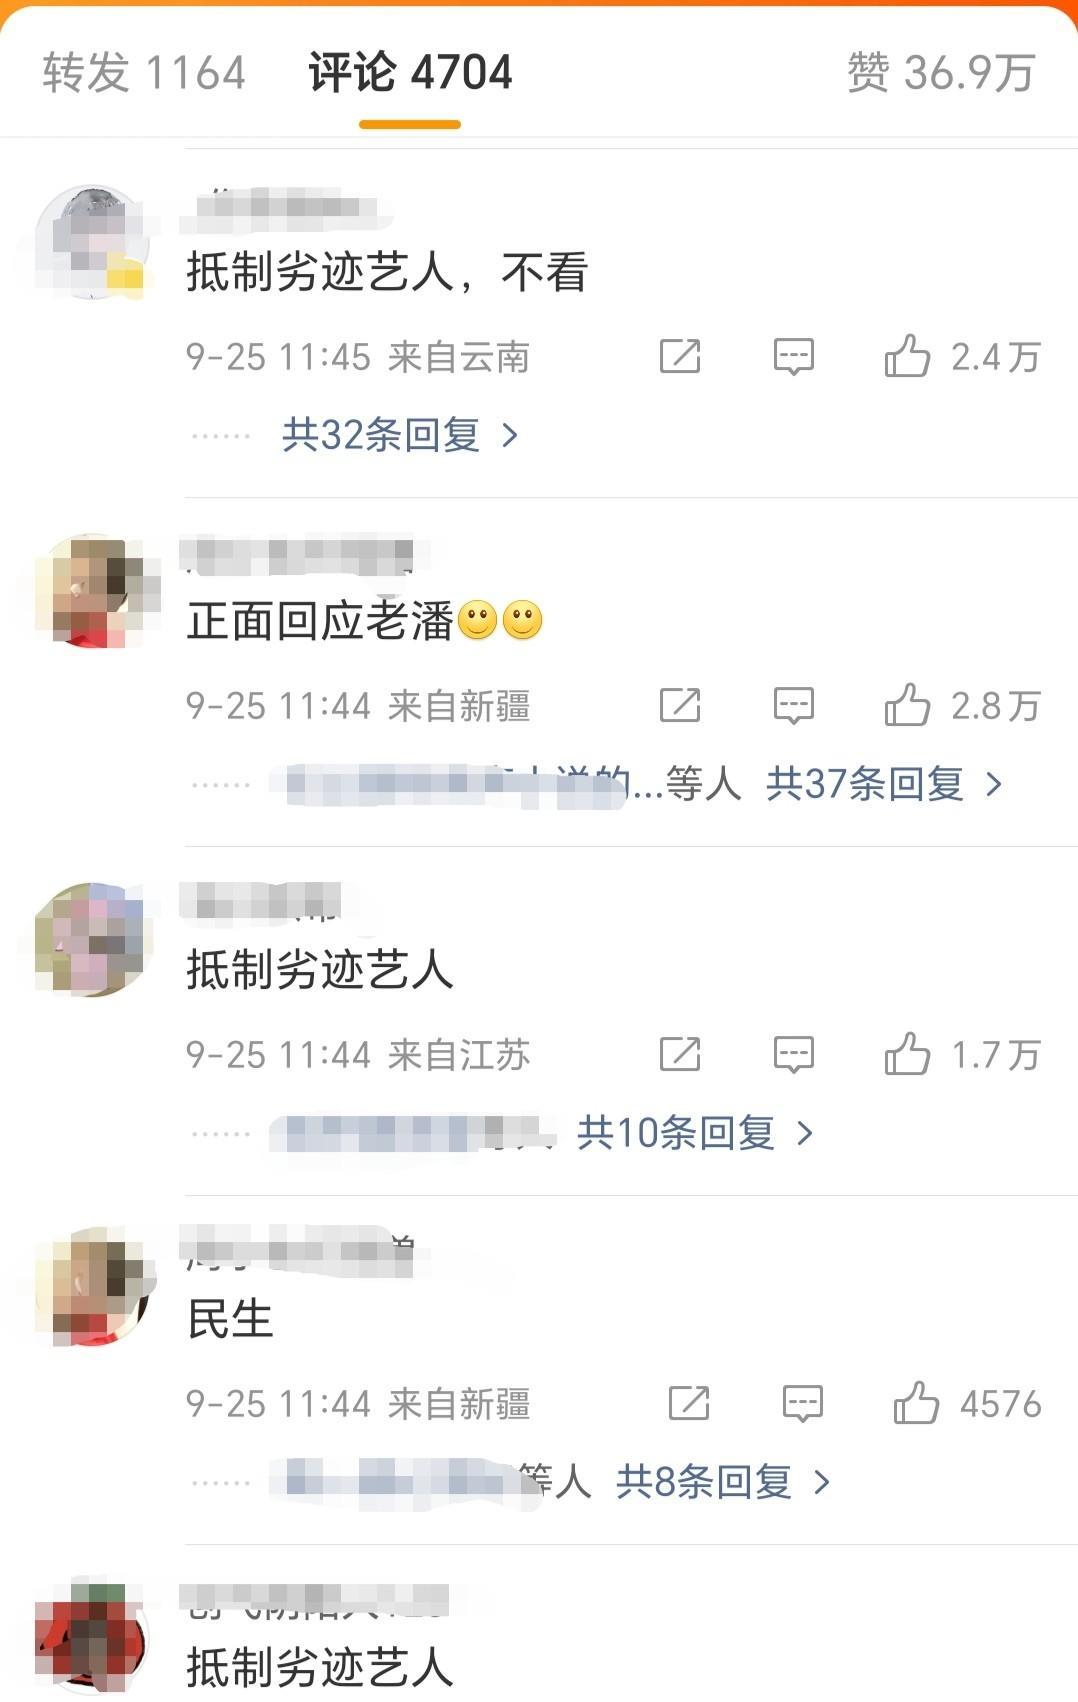The width and height of the screenshot is (1078, 1702).
Task: Repost the Jiangsu comment via share icon
Action: click(x=680, y=1054)
